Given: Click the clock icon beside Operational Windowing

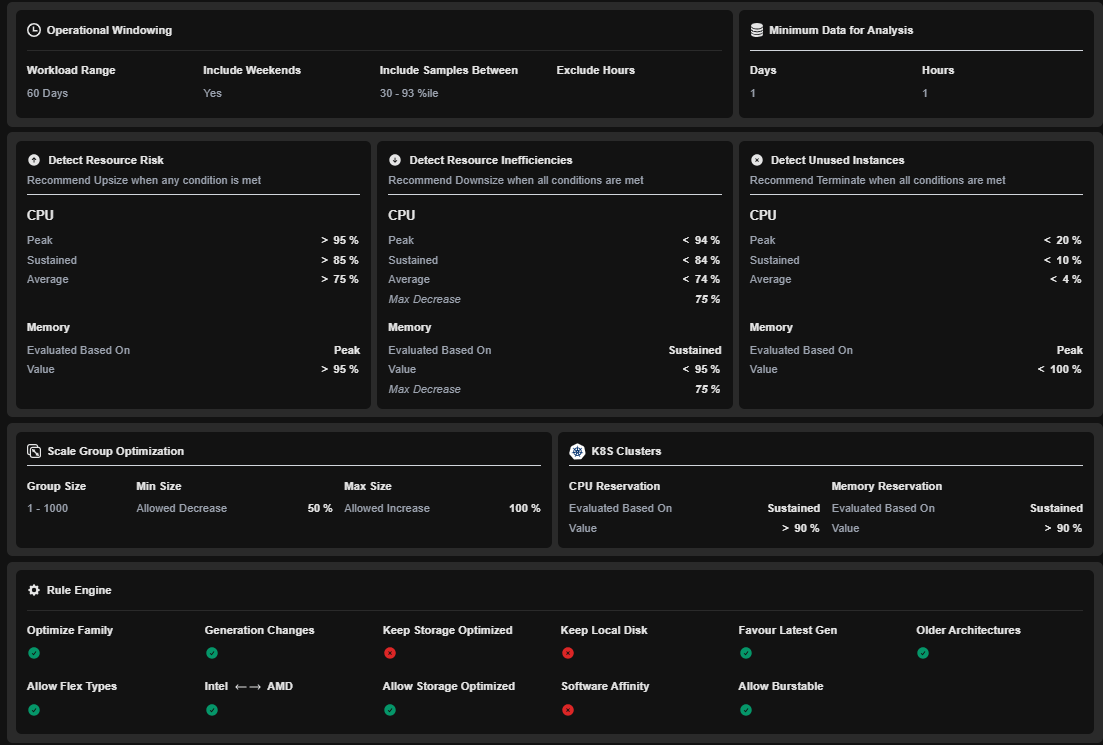Looking at the screenshot, I should (34, 30).
